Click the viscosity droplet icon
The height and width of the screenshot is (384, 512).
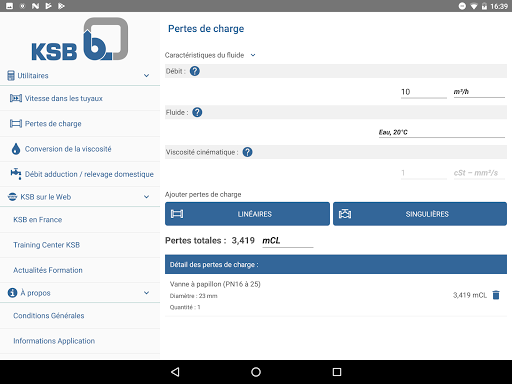(16, 149)
